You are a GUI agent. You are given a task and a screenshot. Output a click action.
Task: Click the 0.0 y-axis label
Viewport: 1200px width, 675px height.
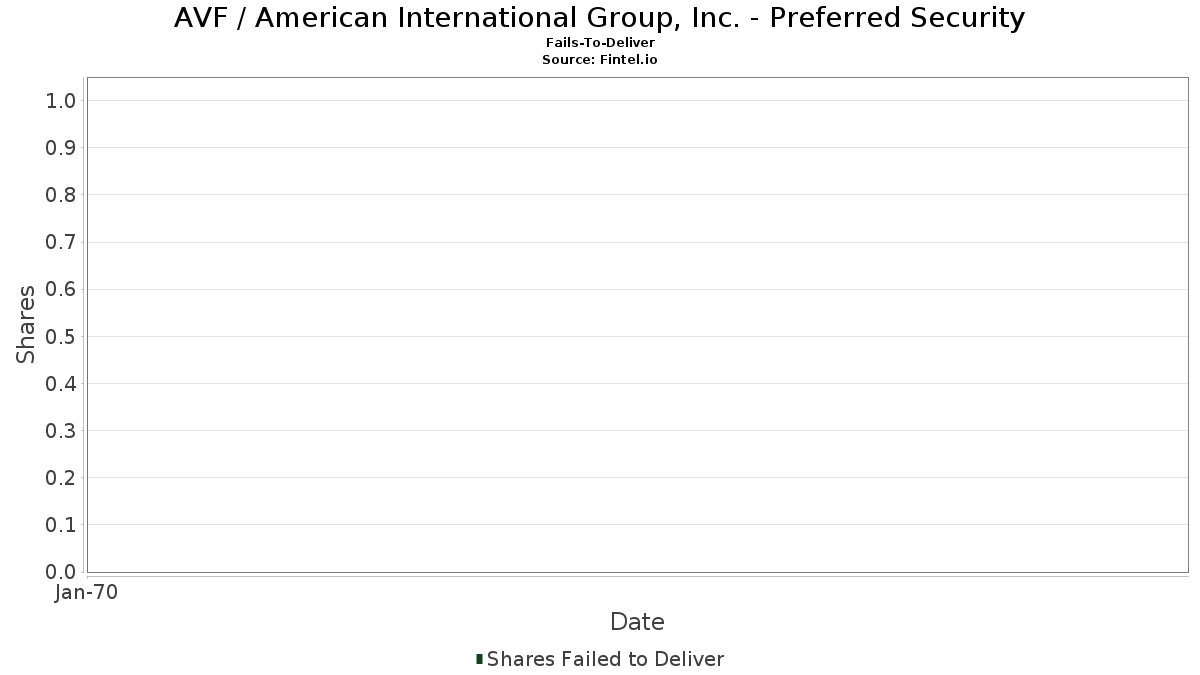(x=61, y=572)
